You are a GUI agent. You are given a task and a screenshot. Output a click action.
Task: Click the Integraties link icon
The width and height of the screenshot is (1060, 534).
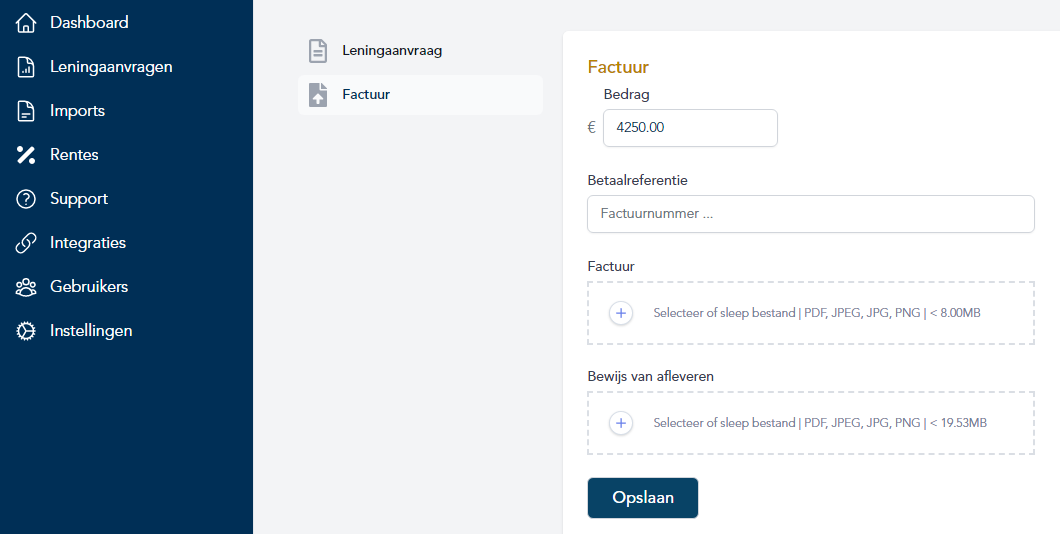tap(26, 243)
